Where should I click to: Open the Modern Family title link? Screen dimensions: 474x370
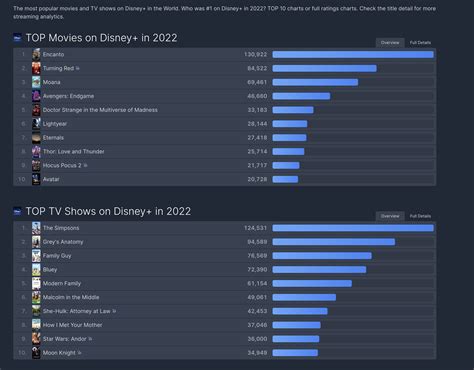(62, 284)
